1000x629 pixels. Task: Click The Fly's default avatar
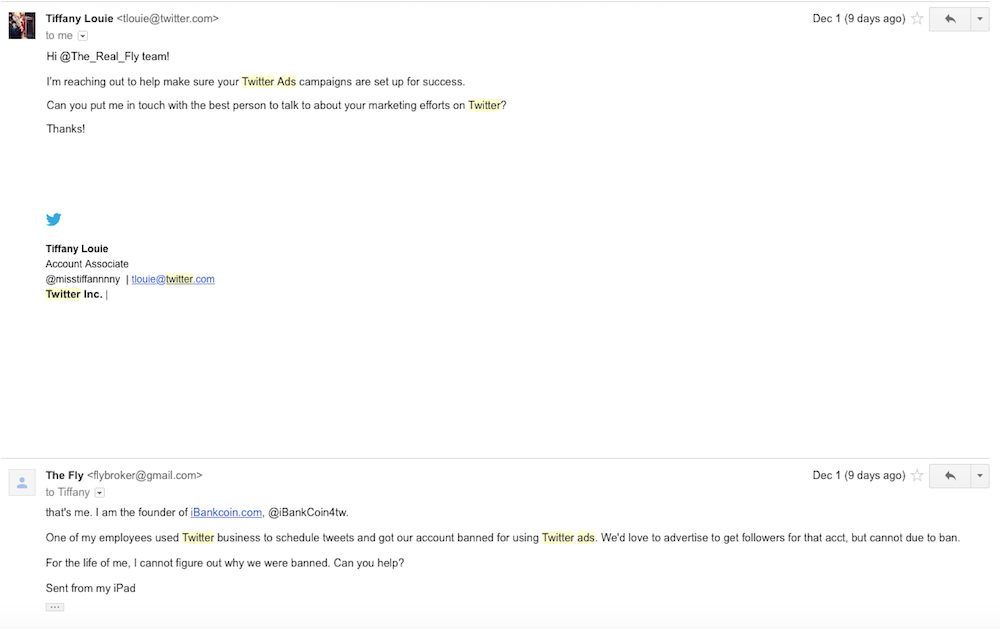pyautogui.click(x=22, y=482)
